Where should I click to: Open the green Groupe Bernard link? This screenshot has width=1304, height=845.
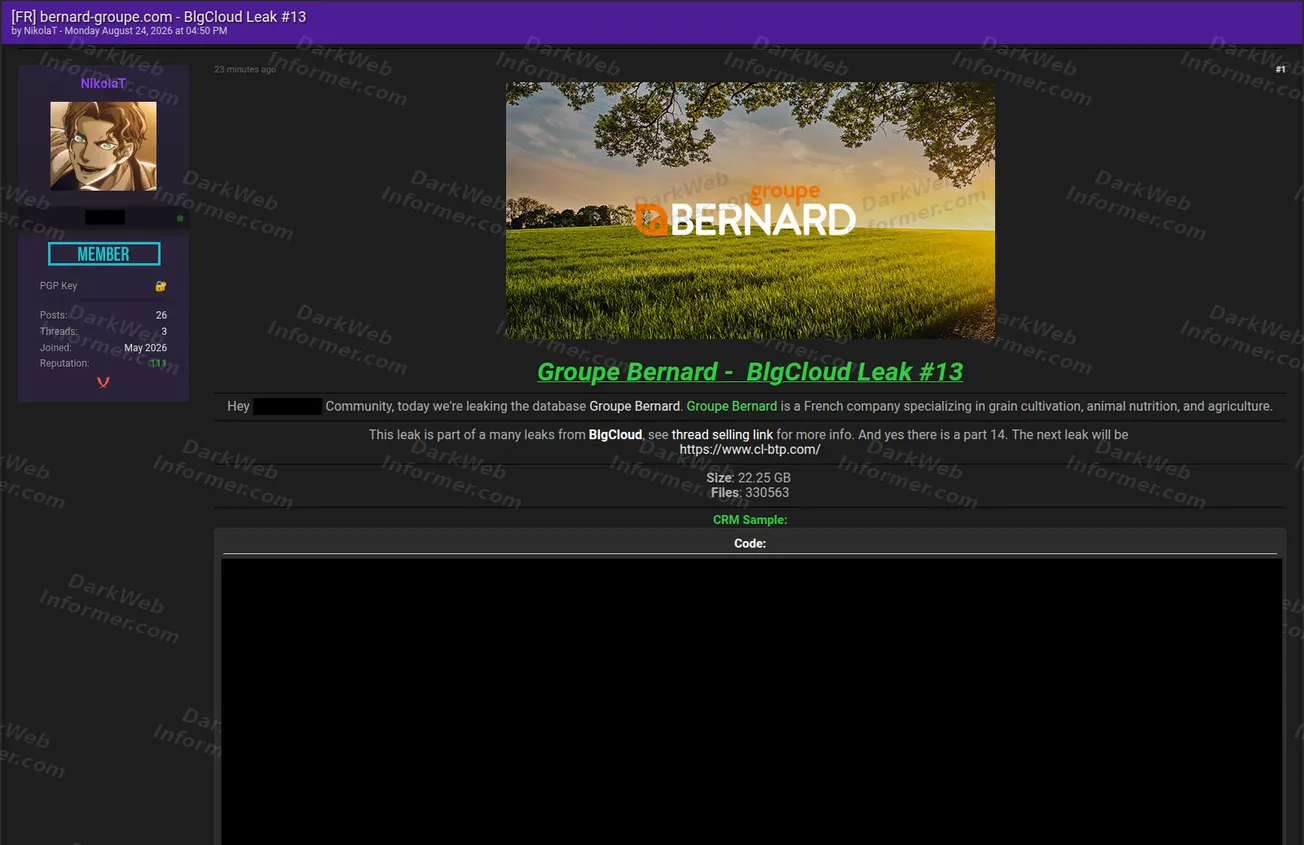click(732, 406)
